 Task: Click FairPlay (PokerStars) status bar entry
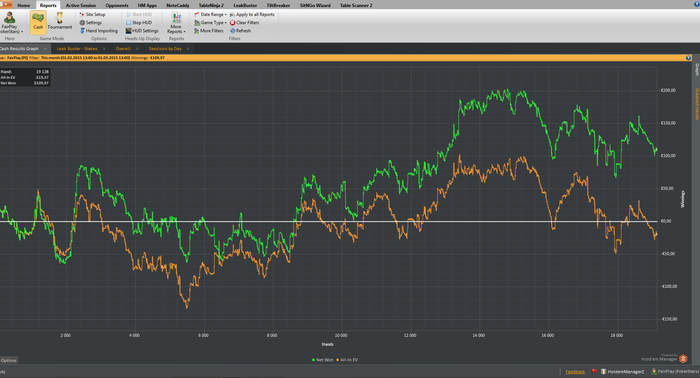click(675, 371)
